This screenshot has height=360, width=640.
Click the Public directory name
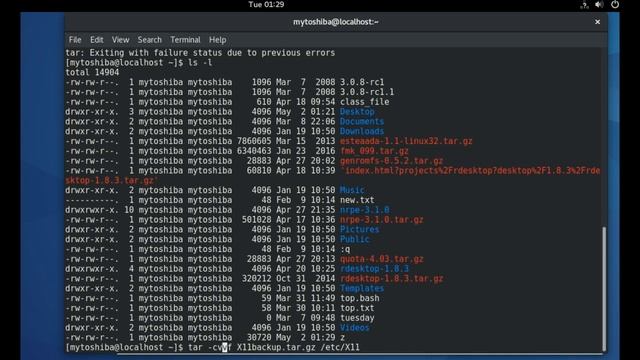[355, 239]
